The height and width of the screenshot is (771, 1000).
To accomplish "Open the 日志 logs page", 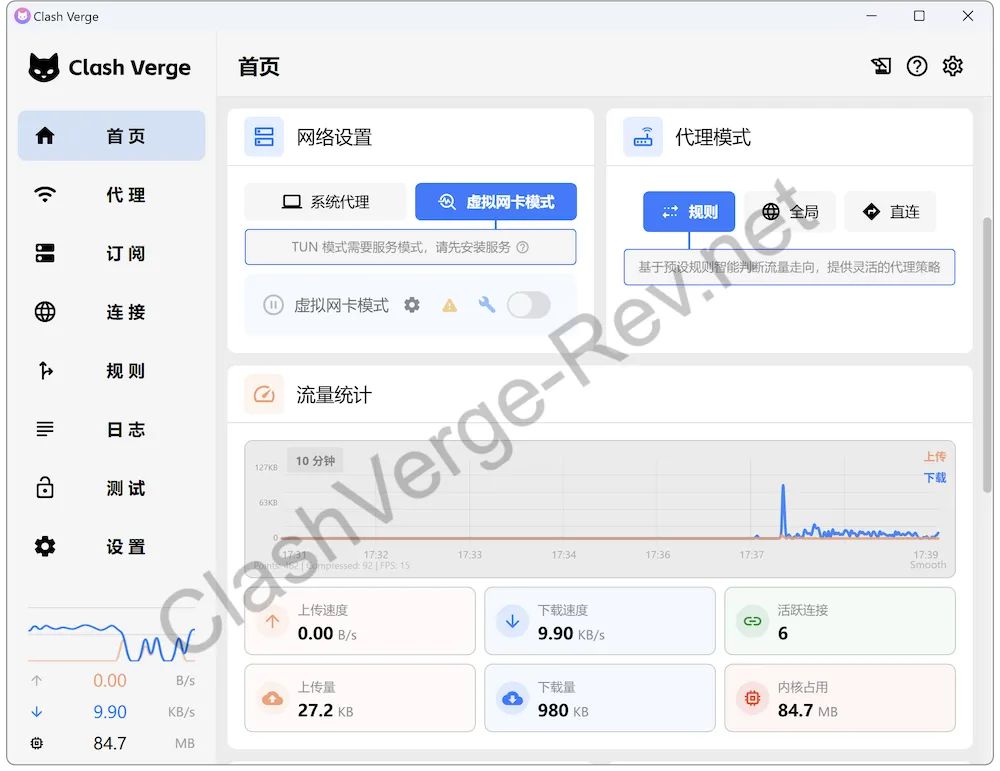I will pos(112,429).
